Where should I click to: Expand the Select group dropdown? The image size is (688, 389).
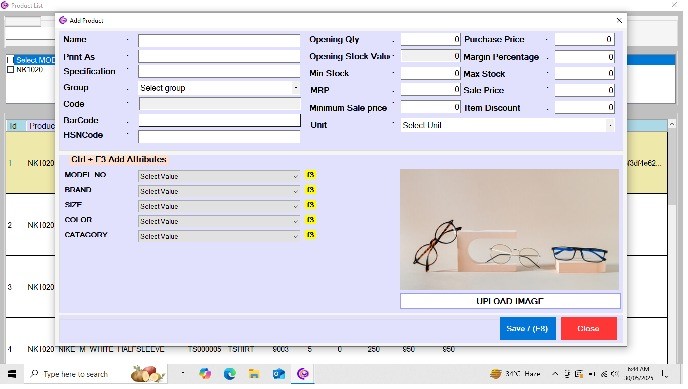click(x=219, y=88)
